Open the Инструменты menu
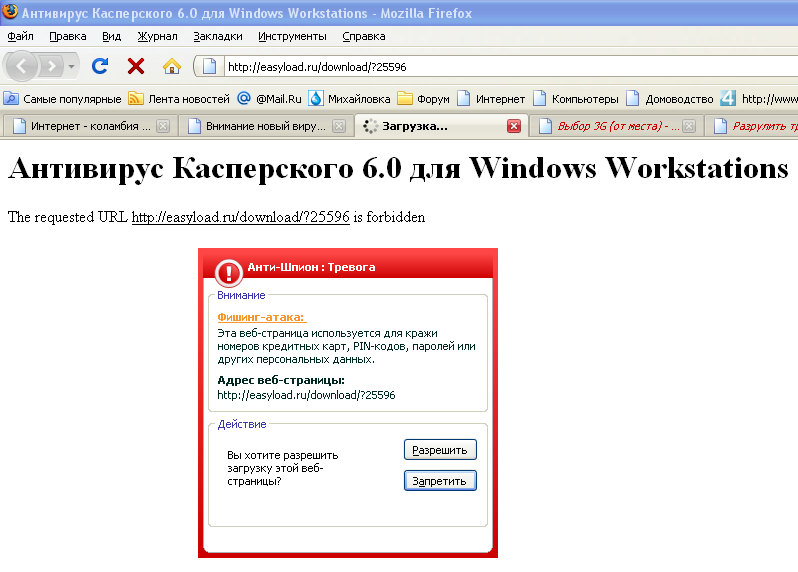 click(x=292, y=36)
